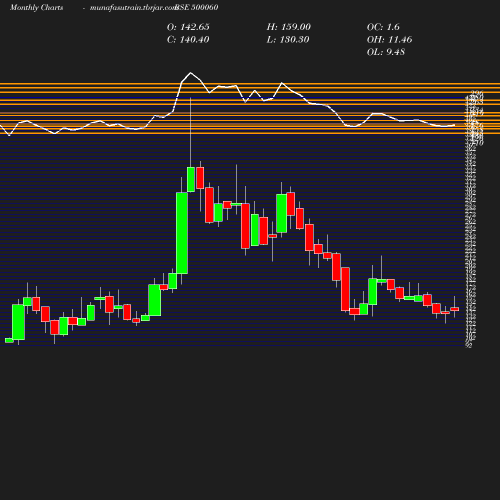Image resolution: width=500 pixels, height=500 pixels.
Task: Select the high value 'H: 159.00'
Action: coord(289,27)
